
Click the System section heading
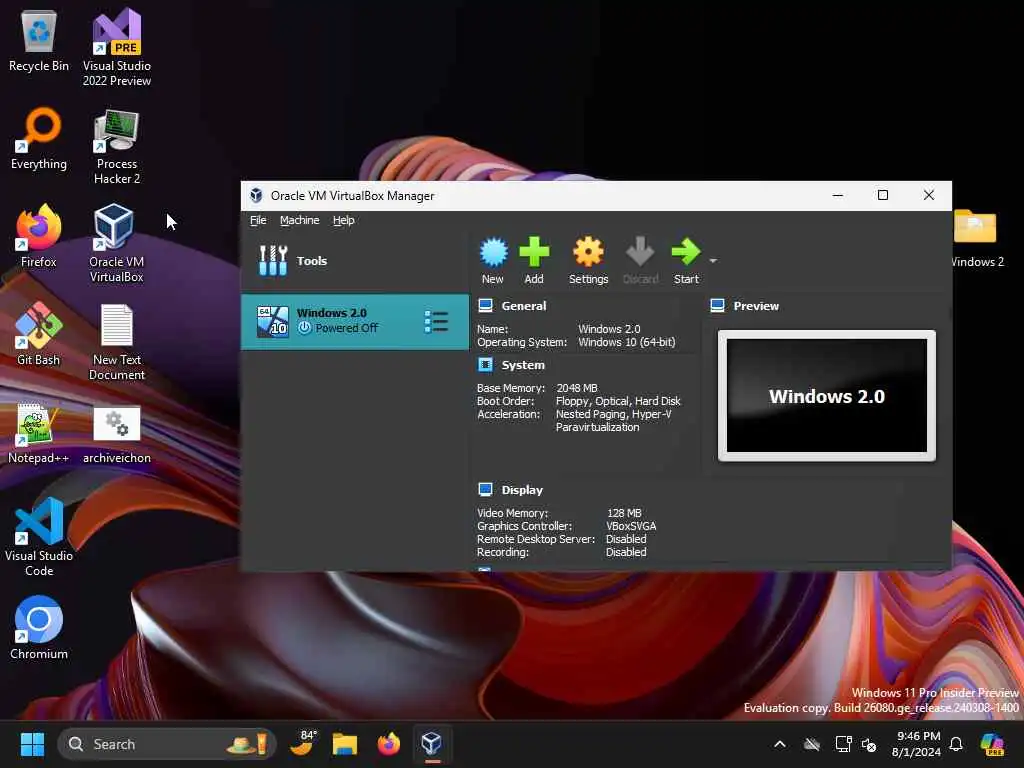click(522, 365)
